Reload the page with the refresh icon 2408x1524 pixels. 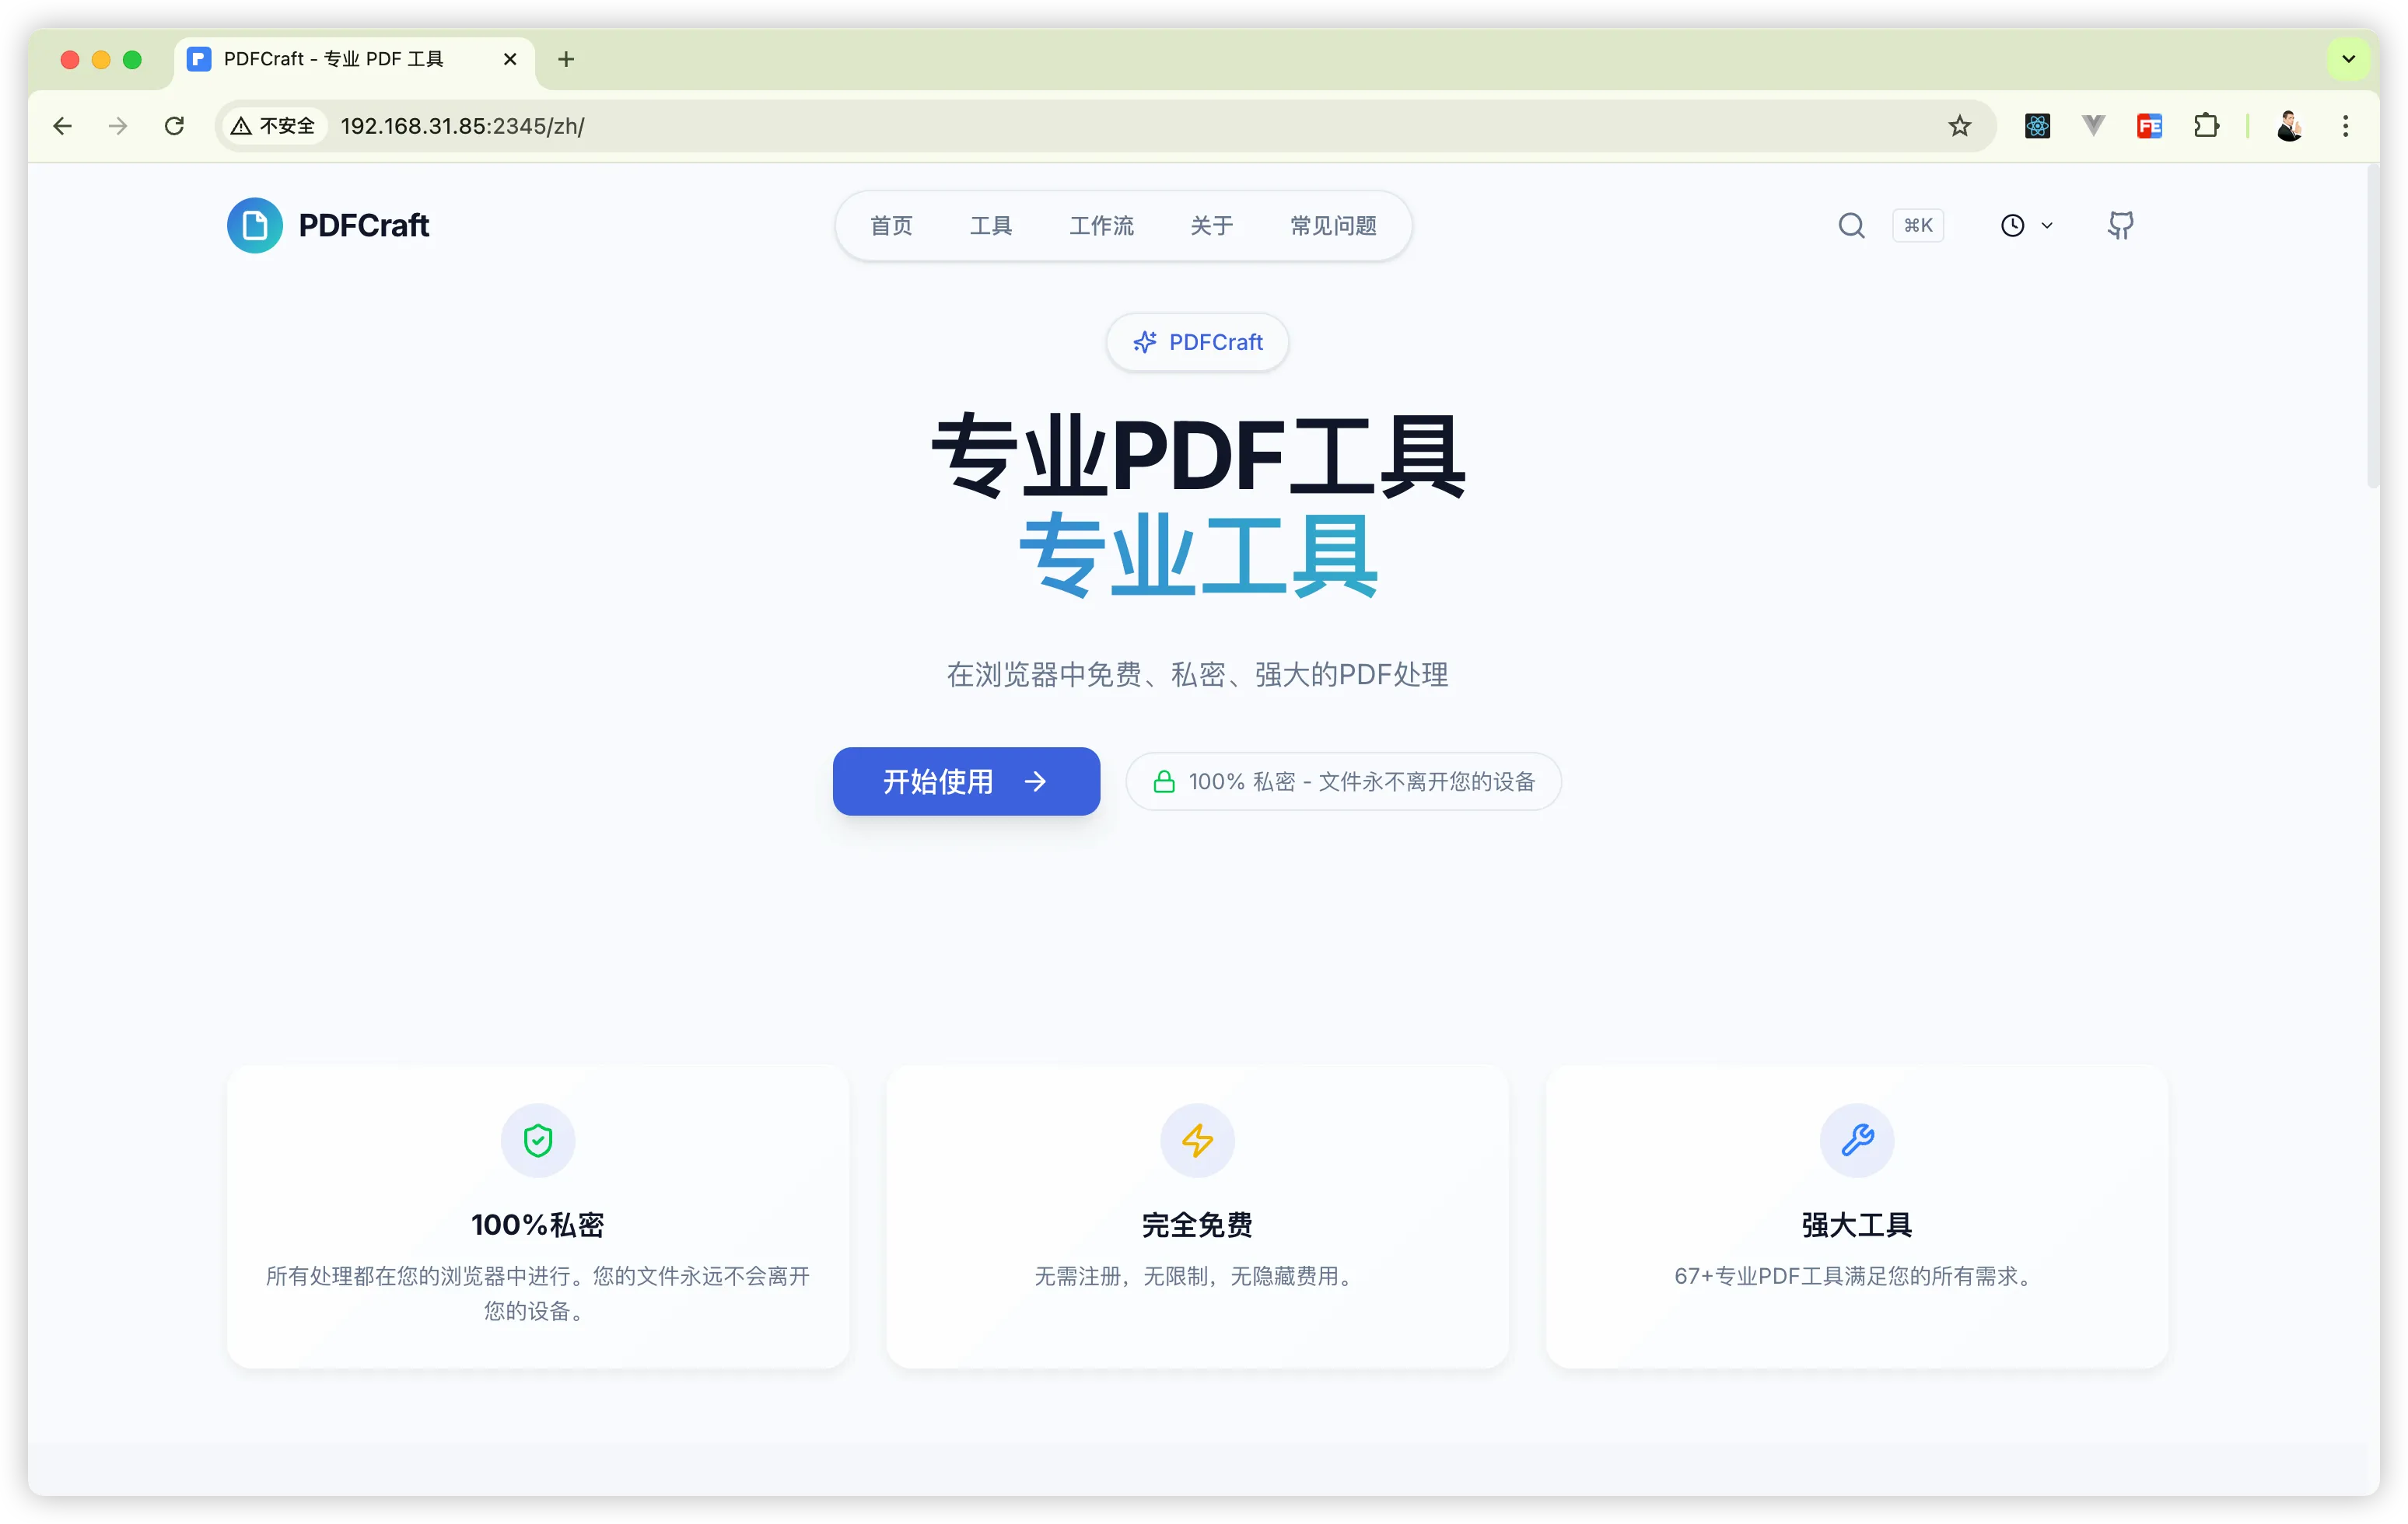174,126
